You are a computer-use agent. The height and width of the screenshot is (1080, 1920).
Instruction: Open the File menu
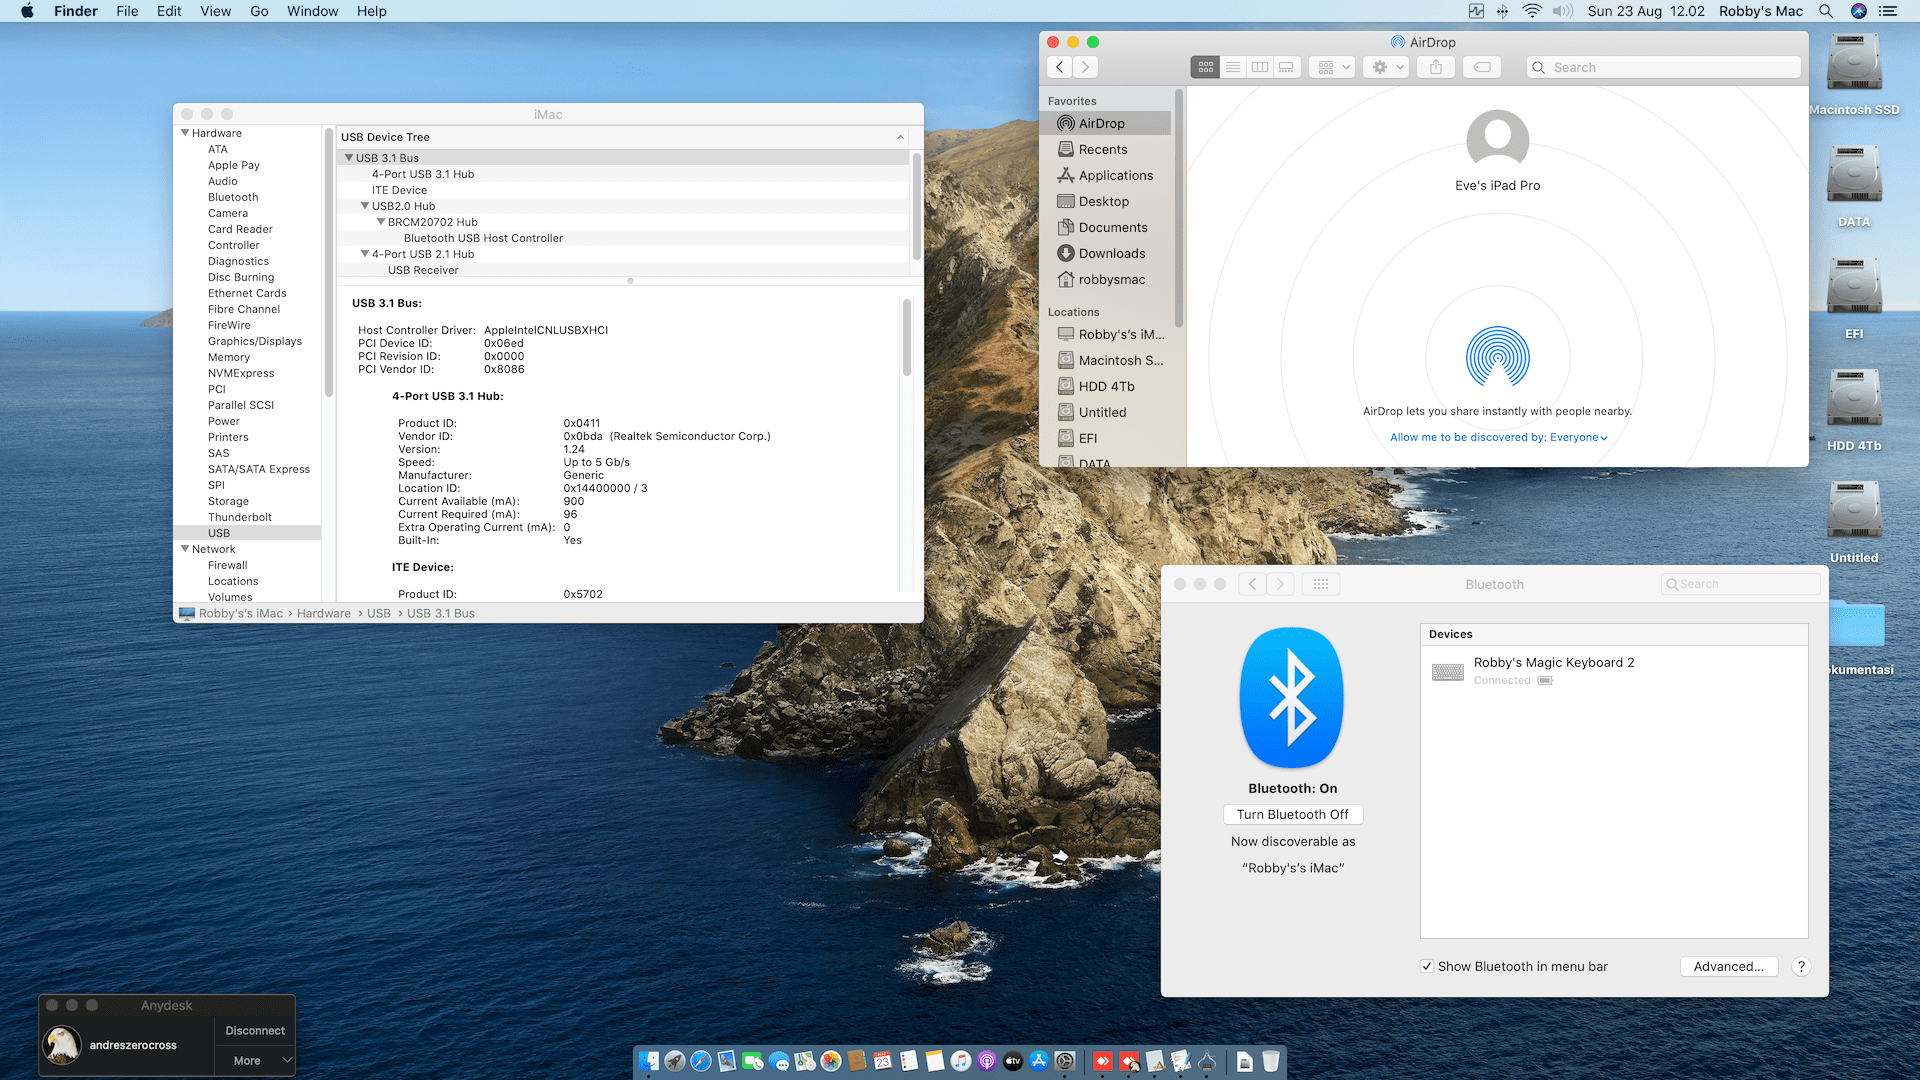pos(127,11)
